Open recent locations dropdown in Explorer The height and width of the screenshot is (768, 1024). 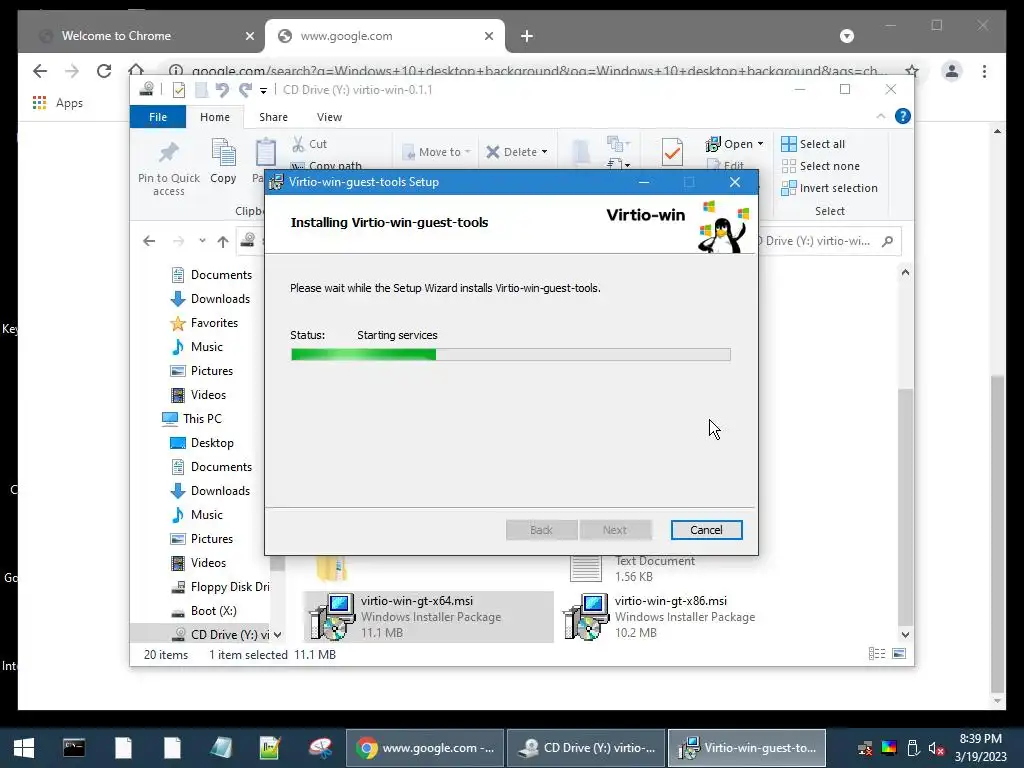coord(202,241)
